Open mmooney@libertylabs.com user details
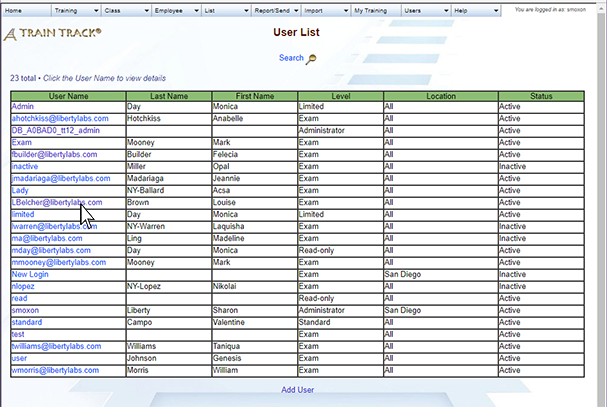Image resolution: width=607 pixels, height=407 pixels. point(59,263)
